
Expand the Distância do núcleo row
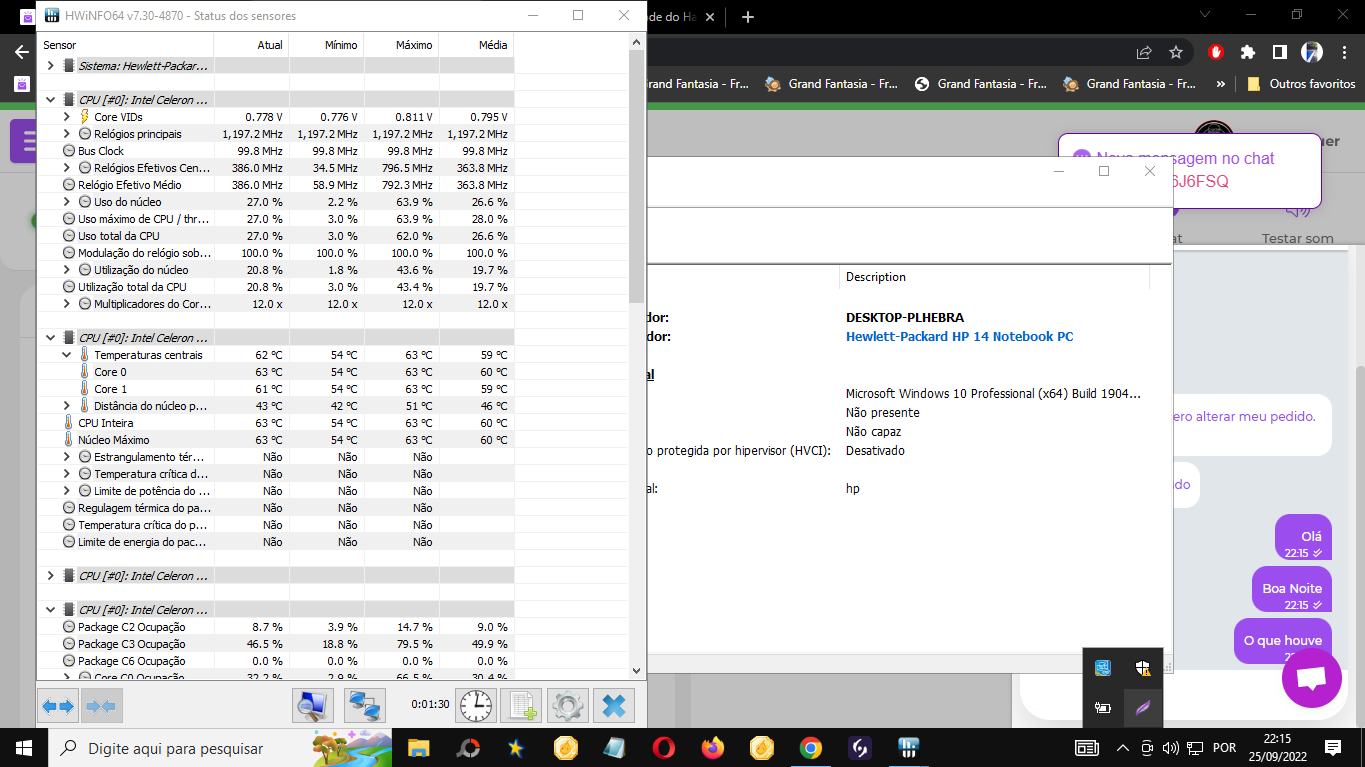pyautogui.click(x=67, y=406)
